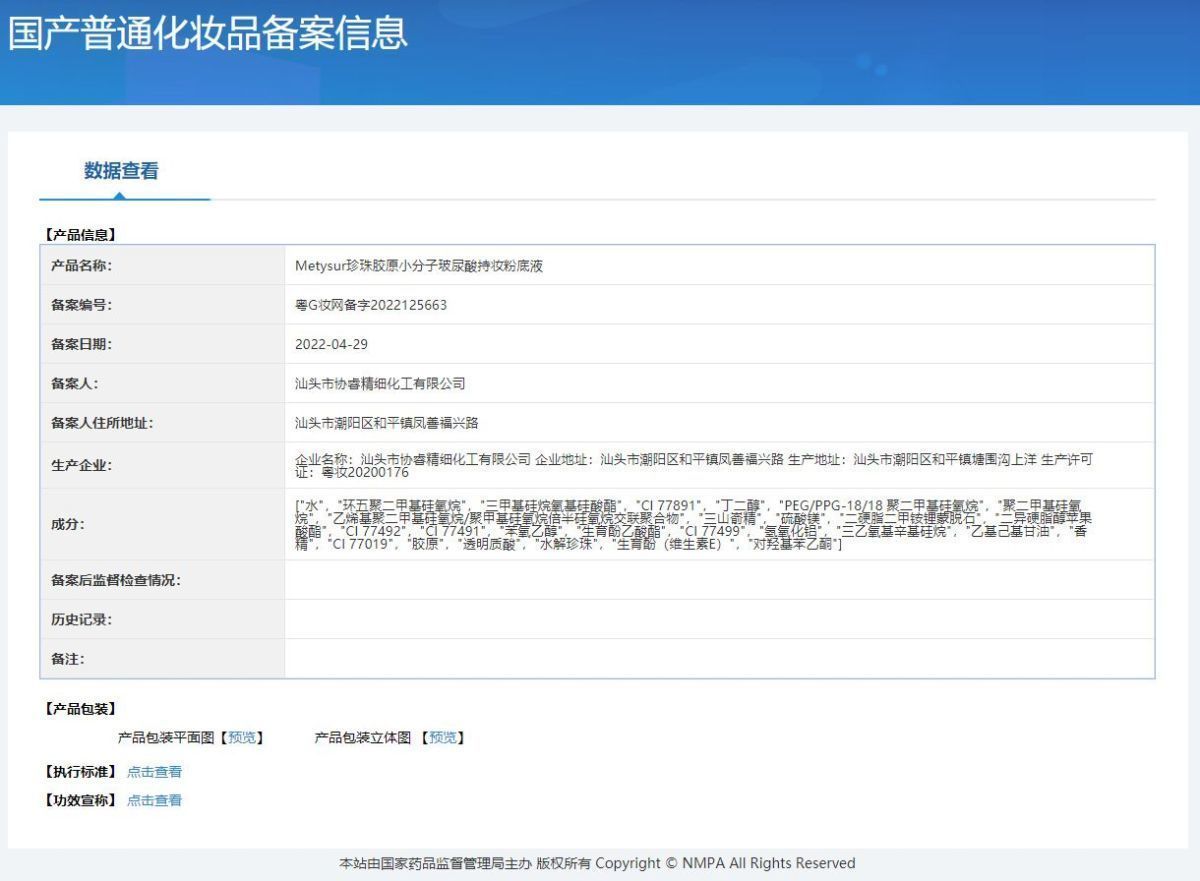Image resolution: width=1200 pixels, height=881 pixels.
Task: Click the 功效宣称 label
Action: click(x=81, y=800)
